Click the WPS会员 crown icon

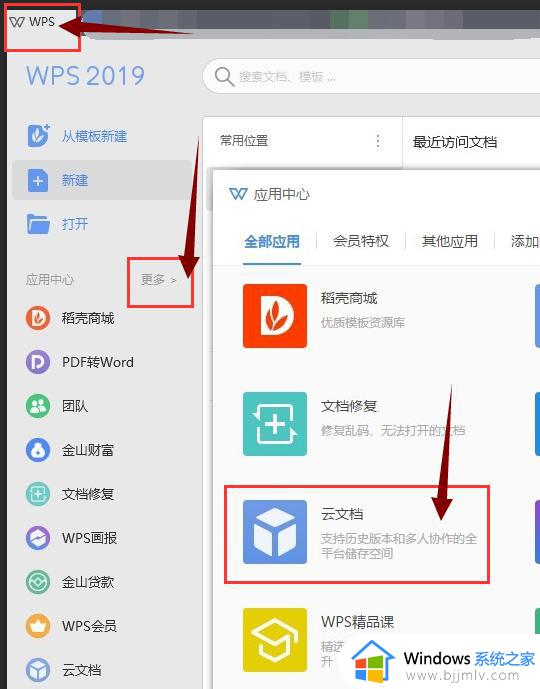click(x=38, y=626)
